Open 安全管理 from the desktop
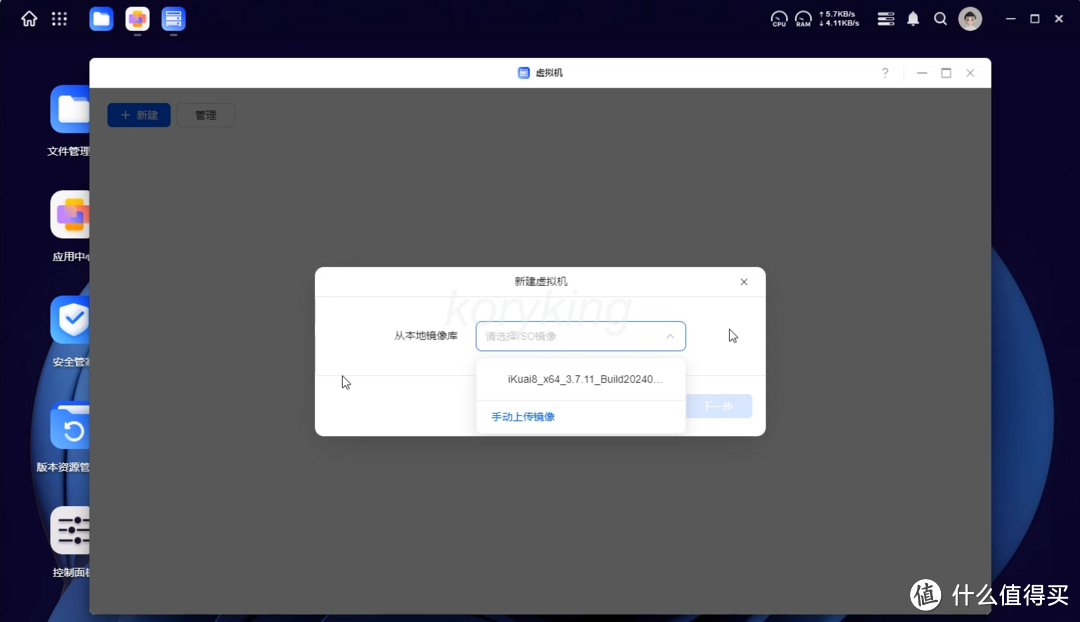 [70, 320]
